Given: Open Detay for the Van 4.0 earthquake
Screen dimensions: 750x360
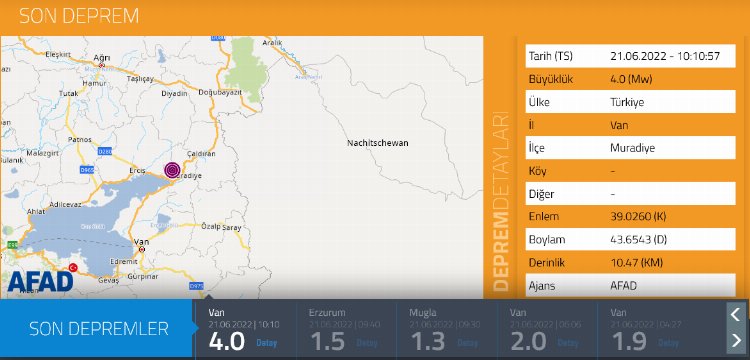Looking at the screenshot, I should (266, 343).
